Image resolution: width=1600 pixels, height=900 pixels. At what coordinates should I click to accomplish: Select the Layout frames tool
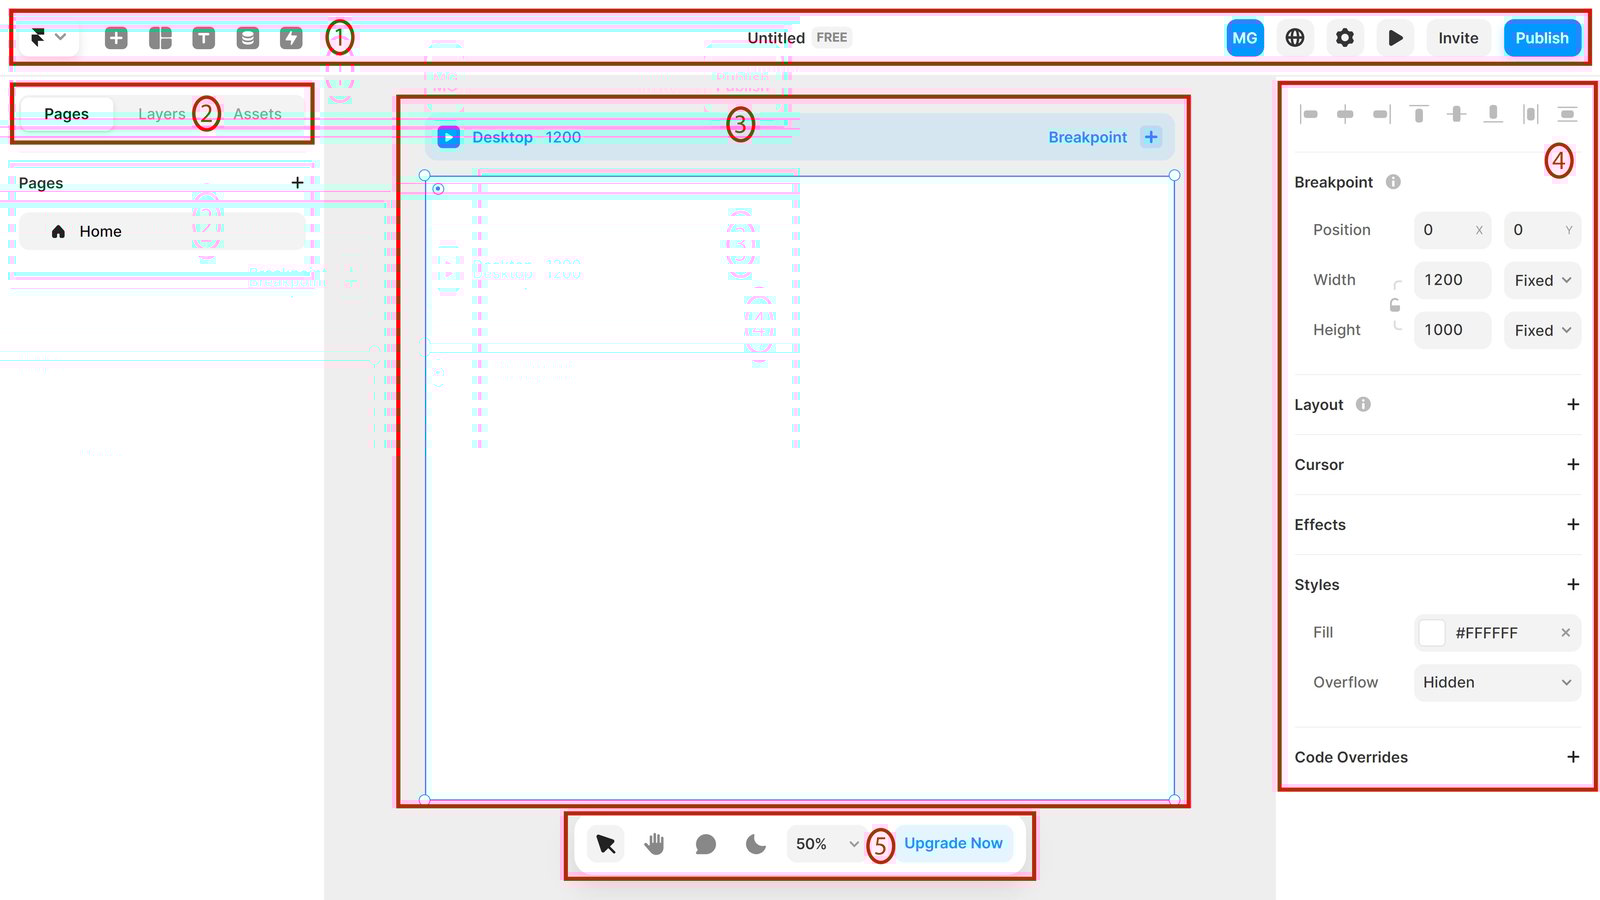pyautogui.click(x=159, y=37)
